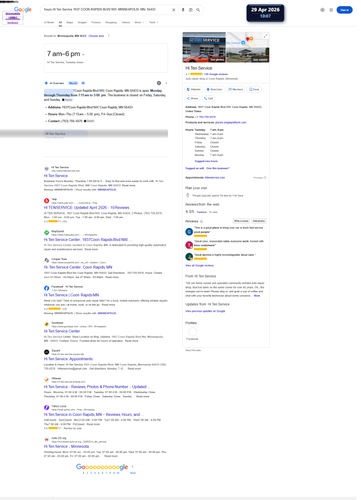Open MapQuest Hi Ten Service Center result
This screenshot has width=361, height=500.
pyautogui.click(x=88, y=240)
